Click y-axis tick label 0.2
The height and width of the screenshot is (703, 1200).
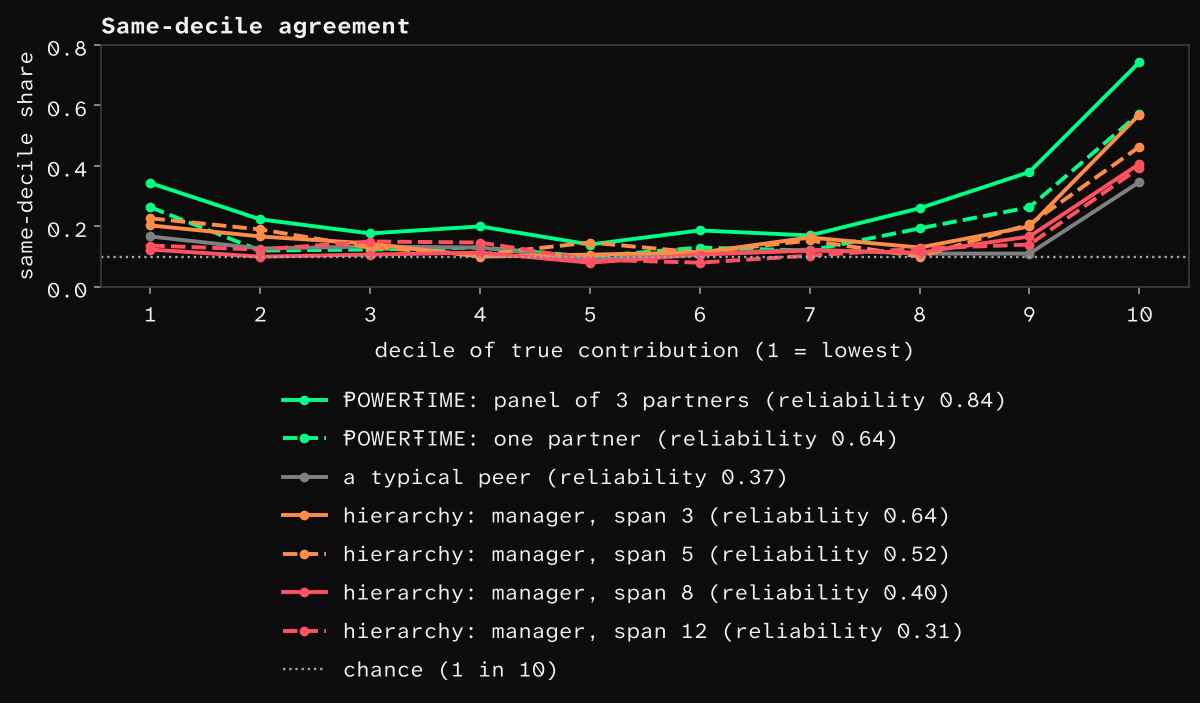click(x=68, y=227)
